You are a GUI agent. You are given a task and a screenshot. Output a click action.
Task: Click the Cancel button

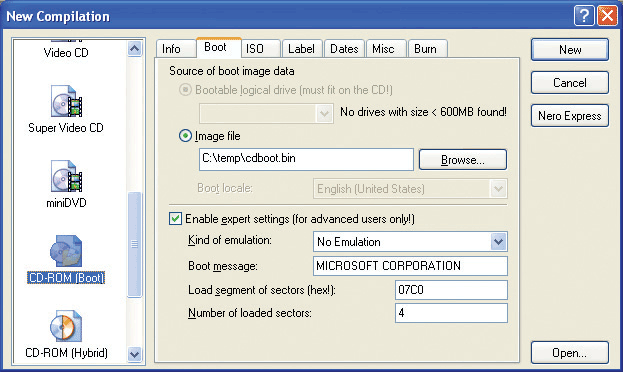570,83
